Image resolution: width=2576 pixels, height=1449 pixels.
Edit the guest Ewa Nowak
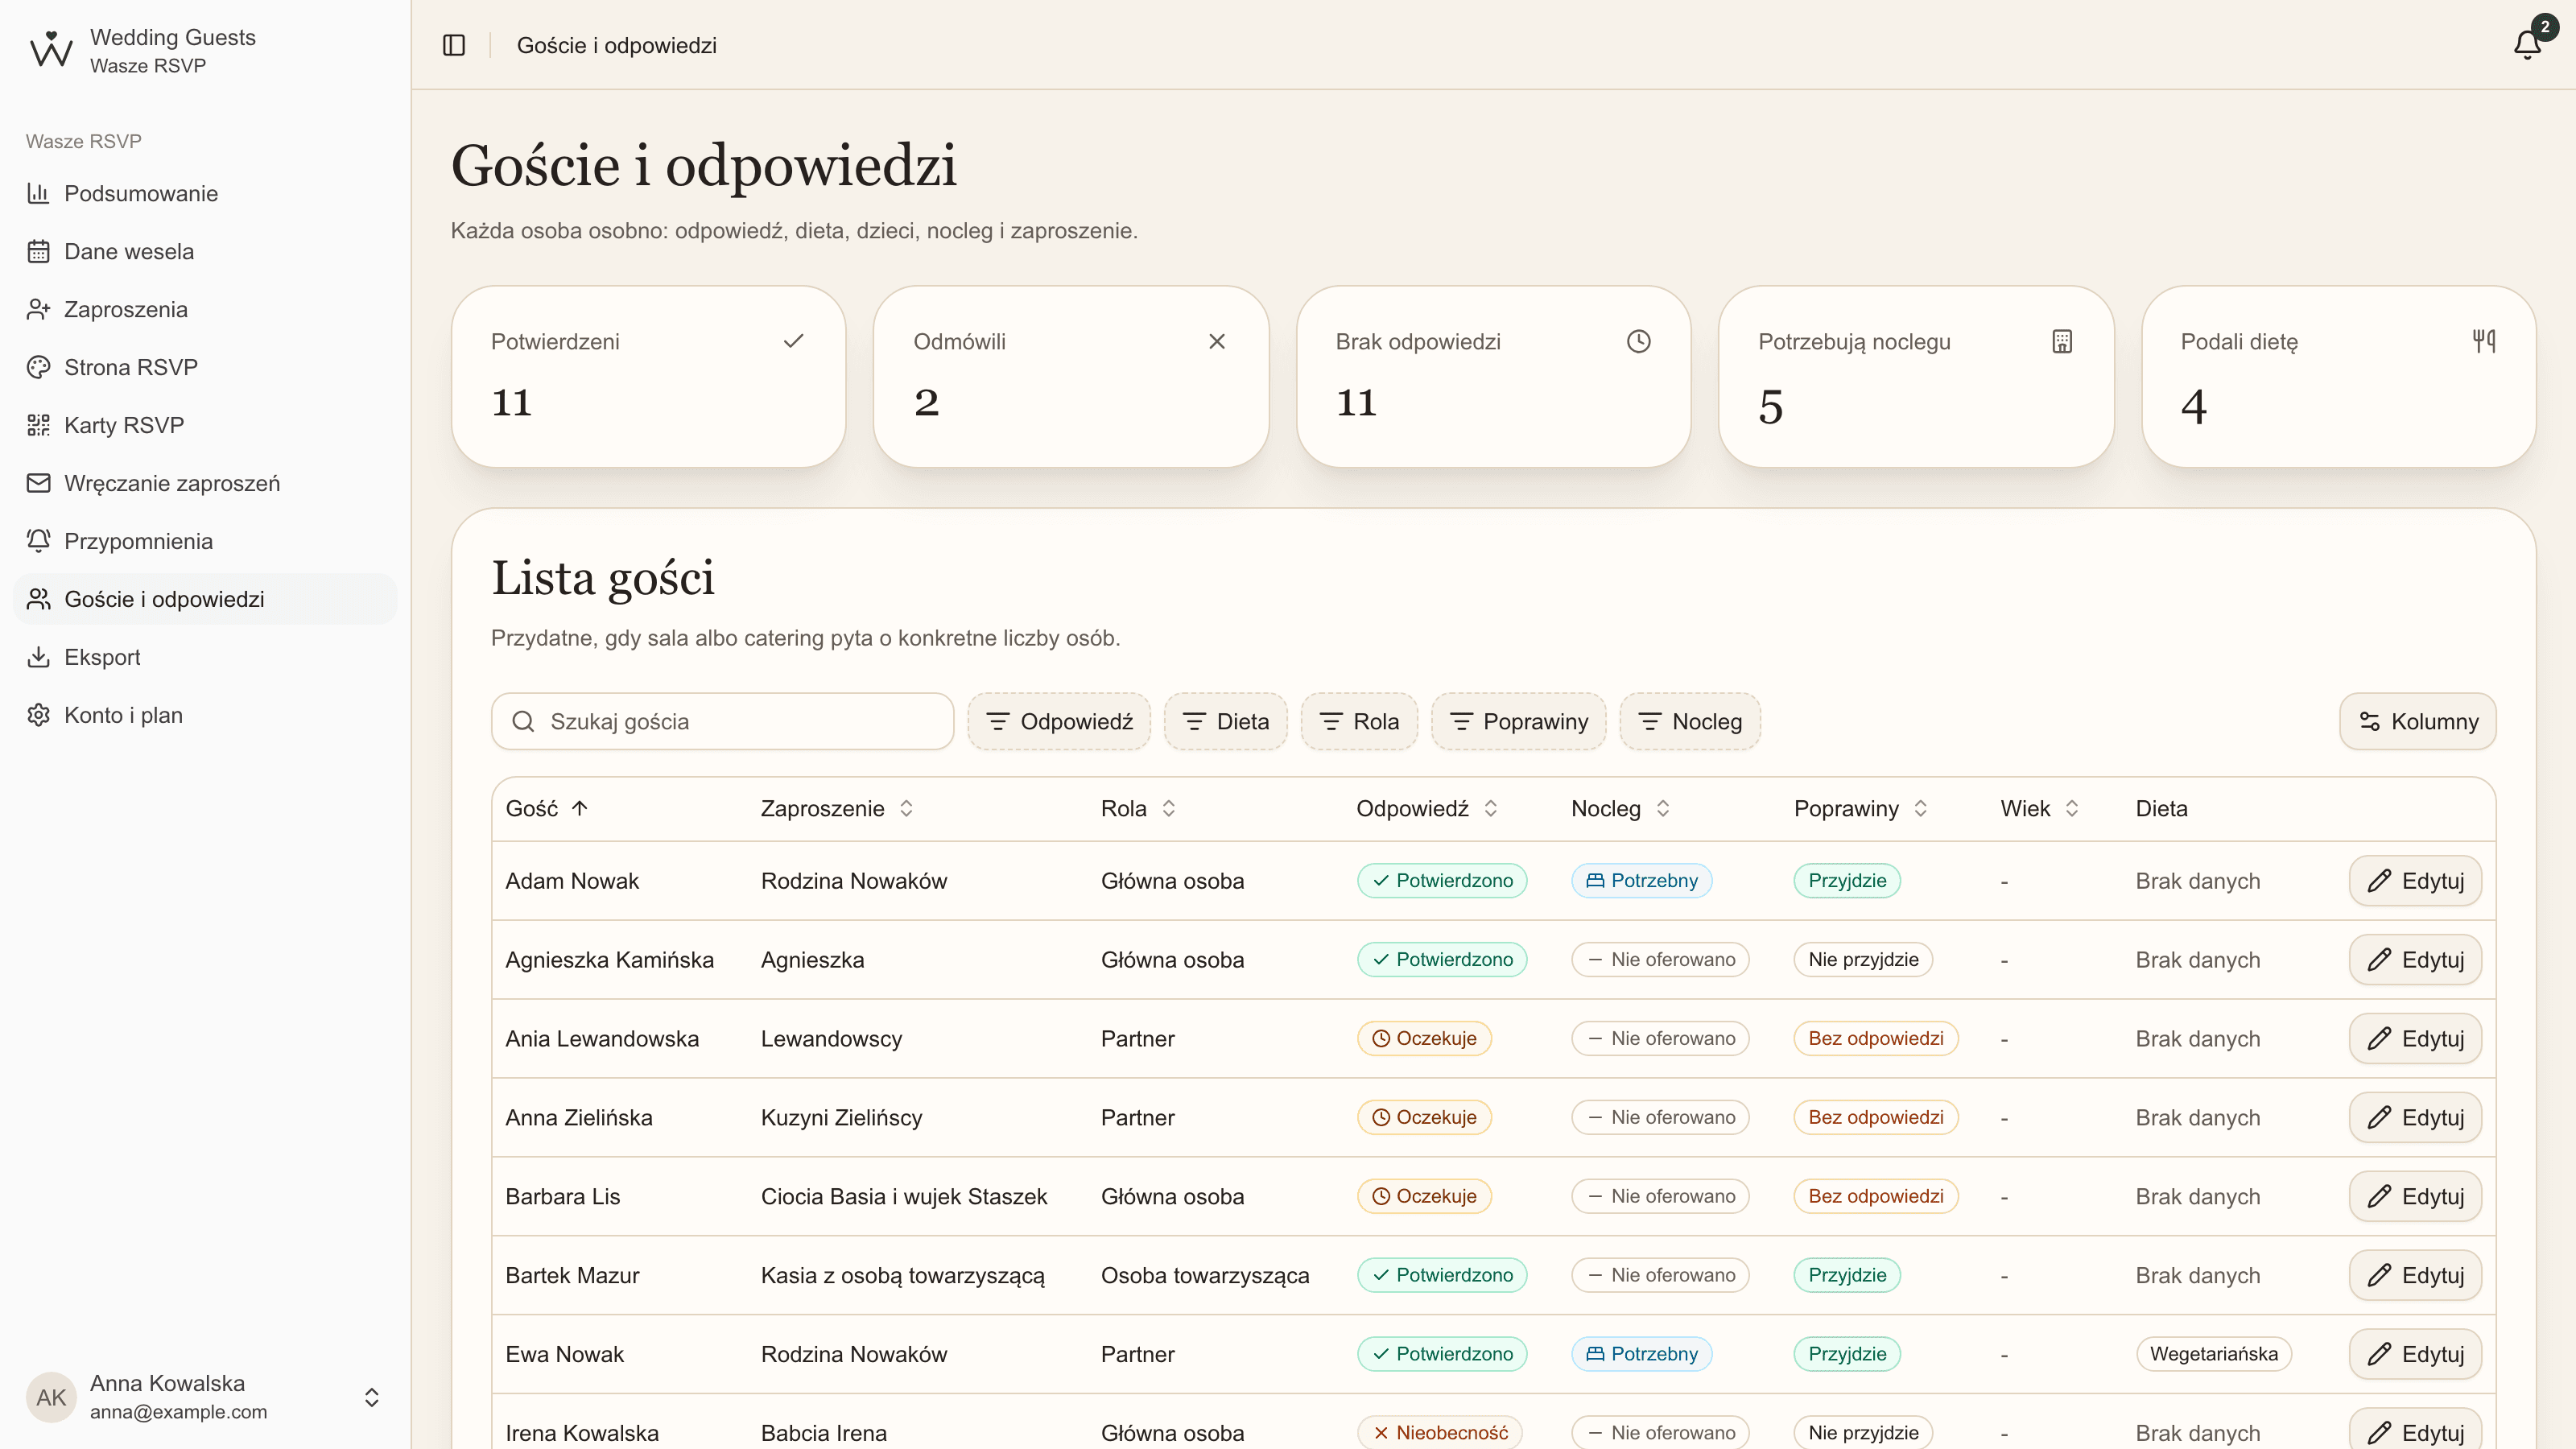point(2415,1353)
